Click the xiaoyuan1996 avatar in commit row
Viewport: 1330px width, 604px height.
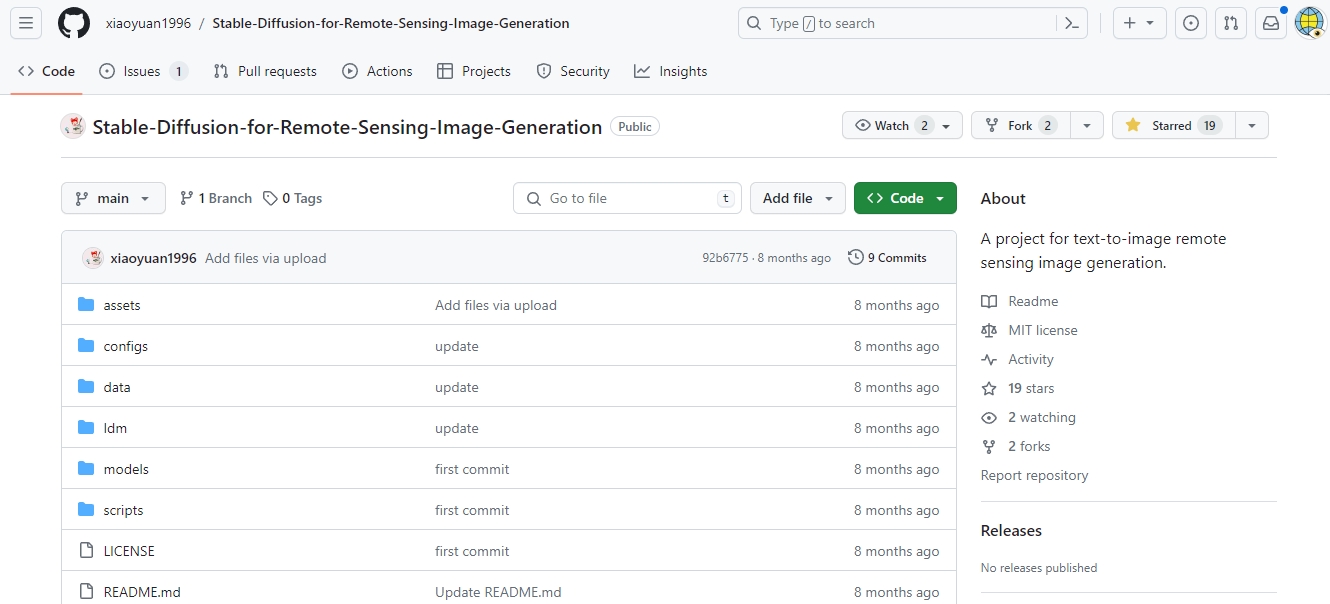point(93,258)
